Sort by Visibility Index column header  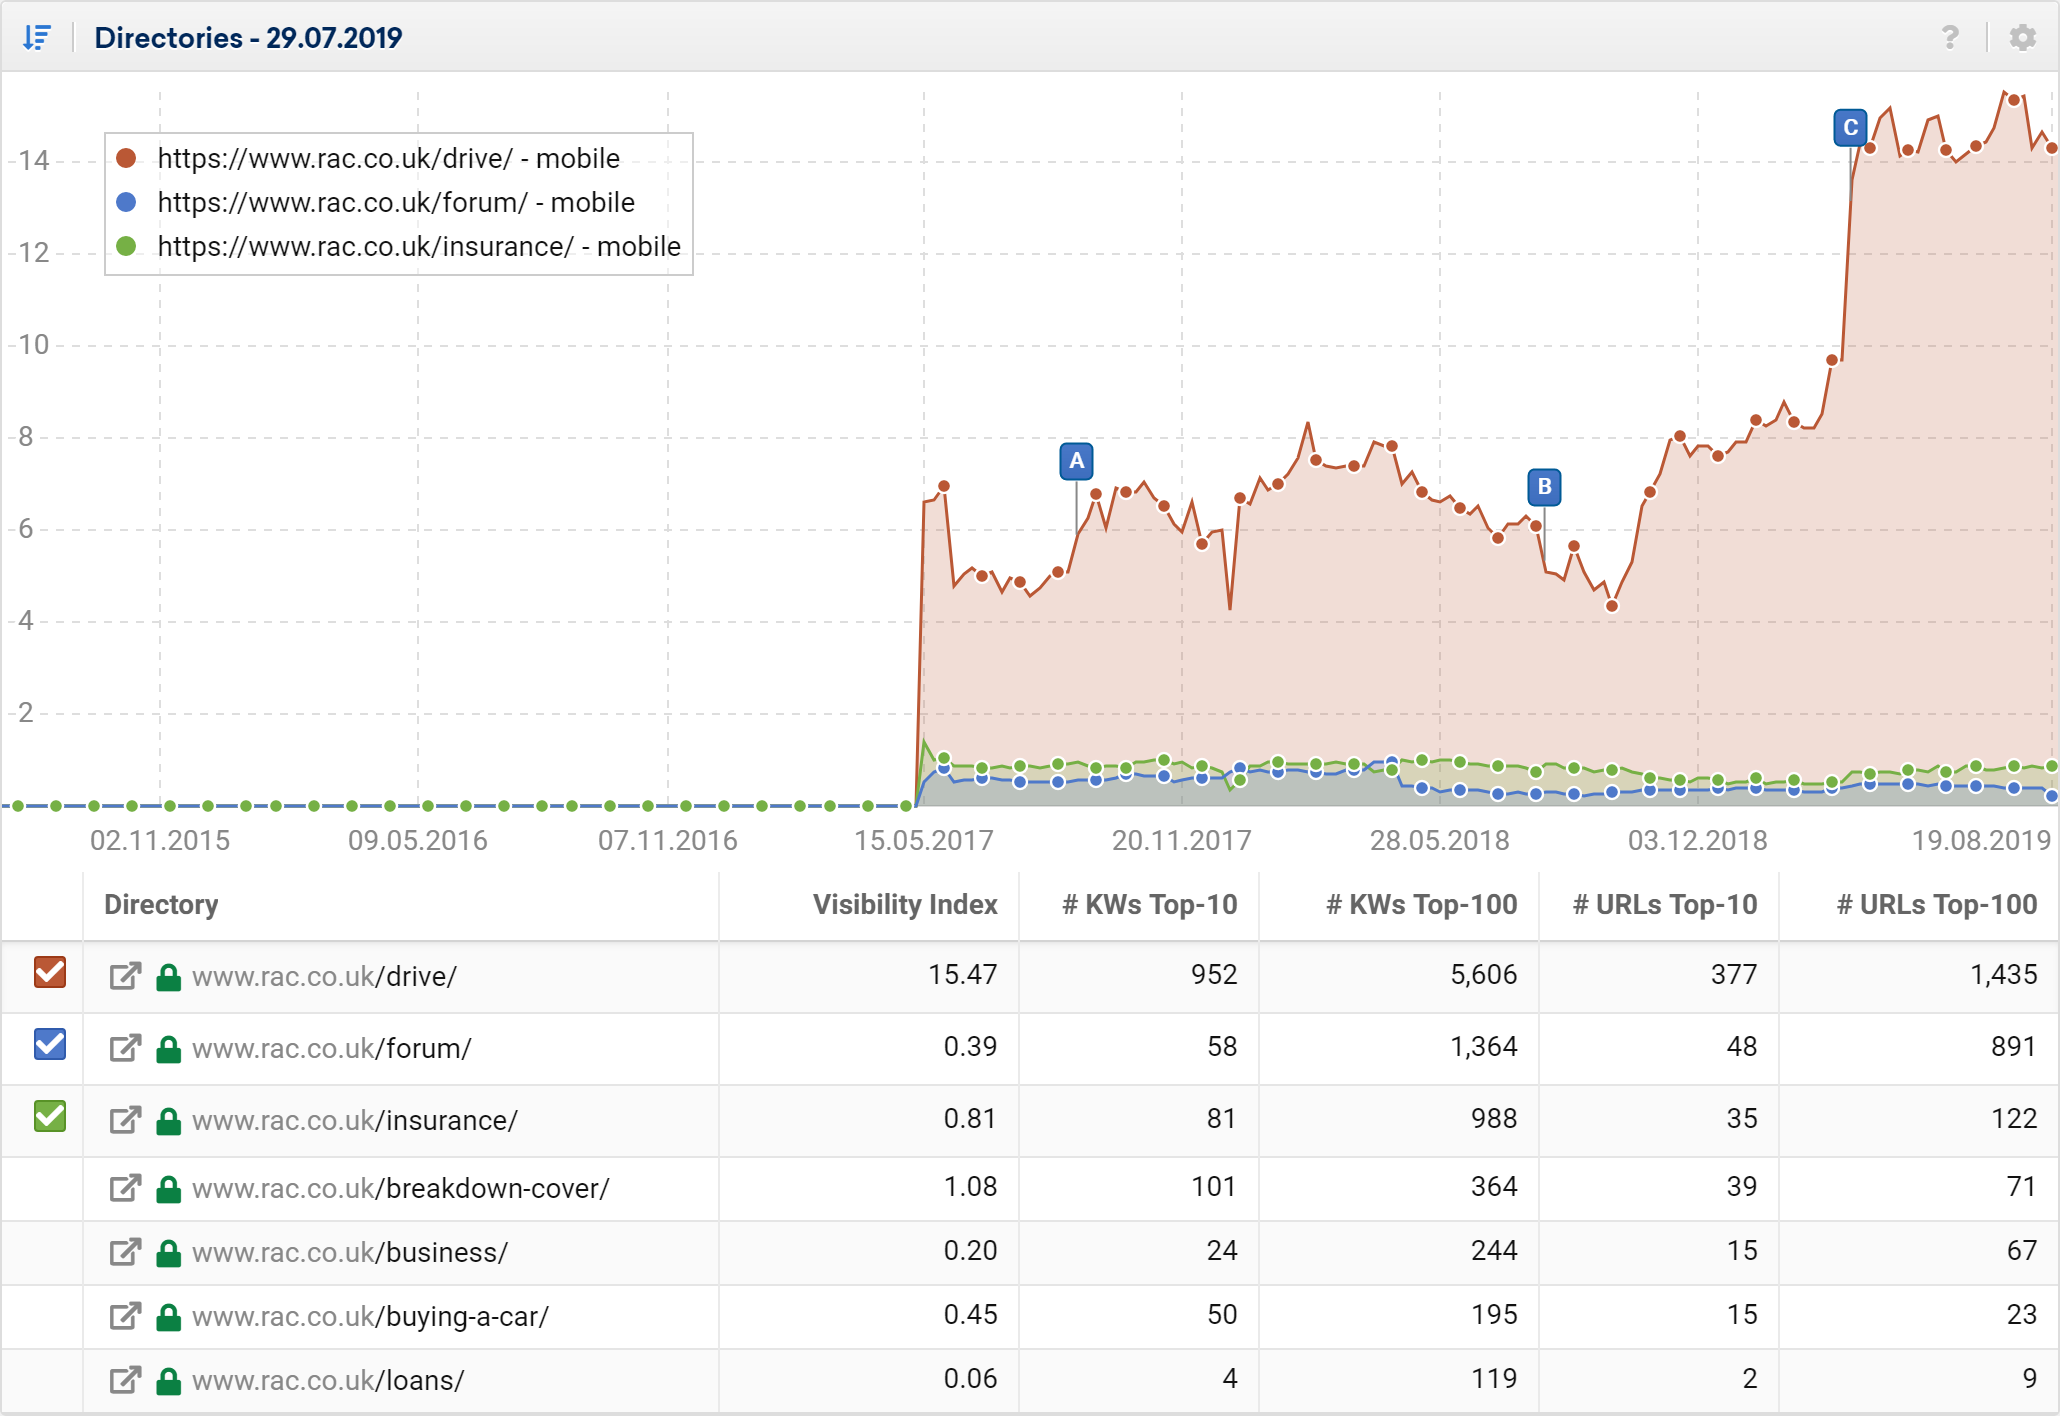tap(905, 905)
